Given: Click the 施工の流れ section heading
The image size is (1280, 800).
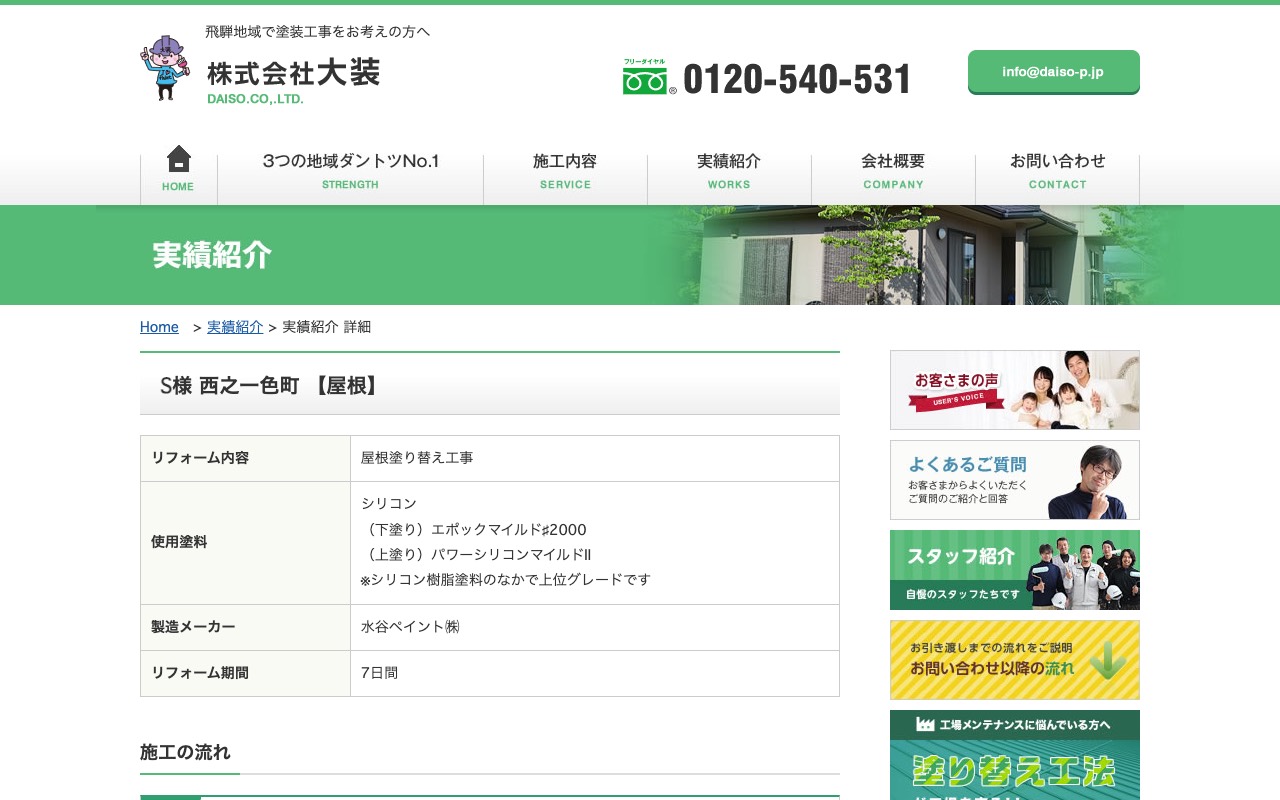Looking at the screenshot, I should [185, 752].
